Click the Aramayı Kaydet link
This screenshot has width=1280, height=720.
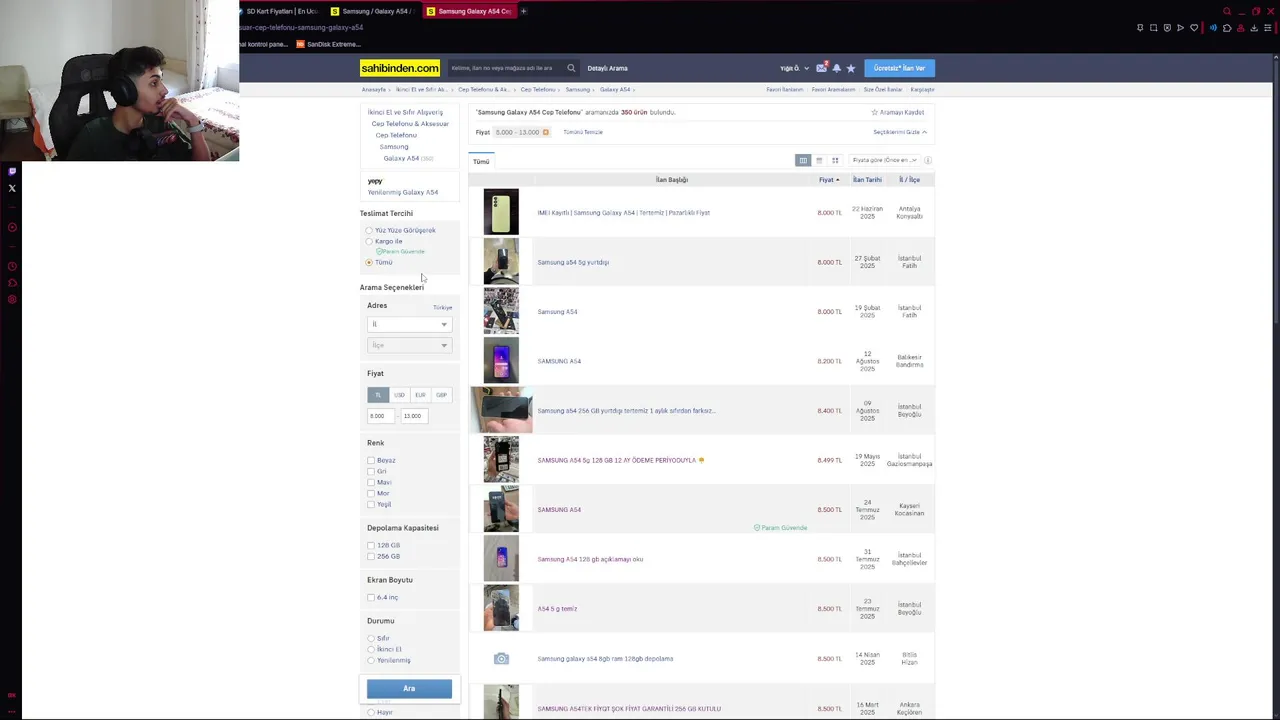pyautogui.click(x=898, y=112)
